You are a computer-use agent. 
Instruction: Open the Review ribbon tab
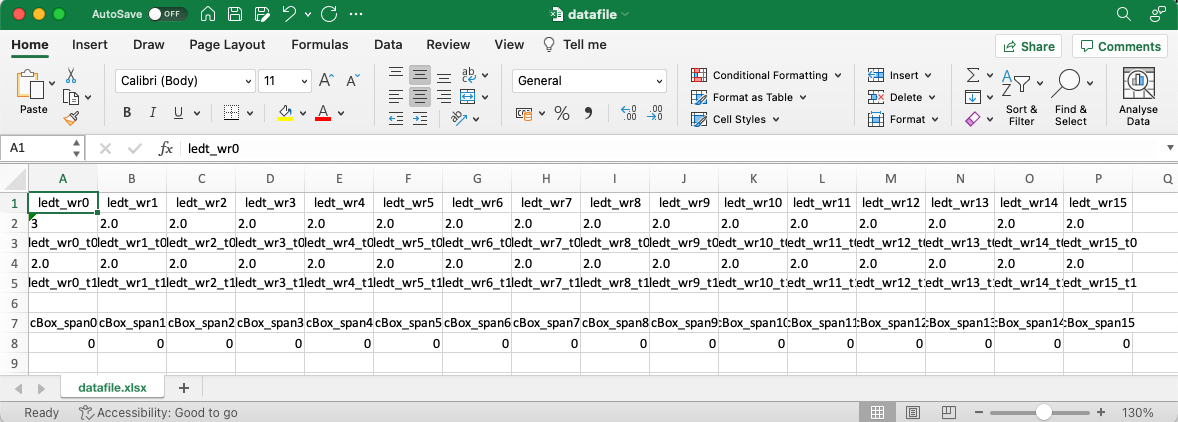449,45
